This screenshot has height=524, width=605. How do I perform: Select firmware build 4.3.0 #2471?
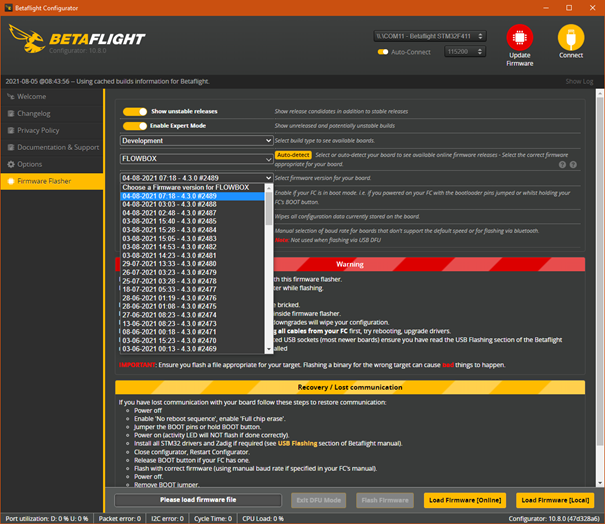click(193, 332)
